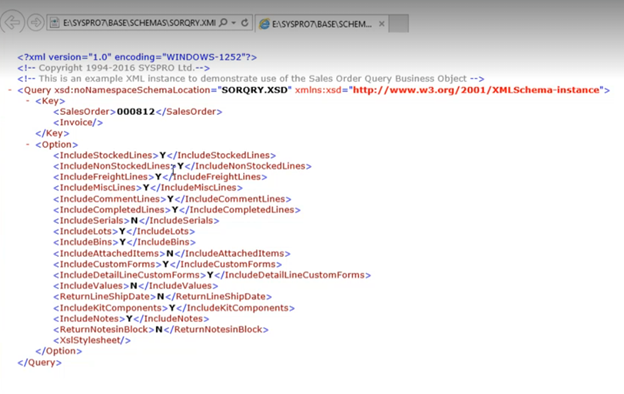Select the E:\SYSPRO7\BASE\SCHEM... tab
624x394 pixels.
(x=322, y=24)
